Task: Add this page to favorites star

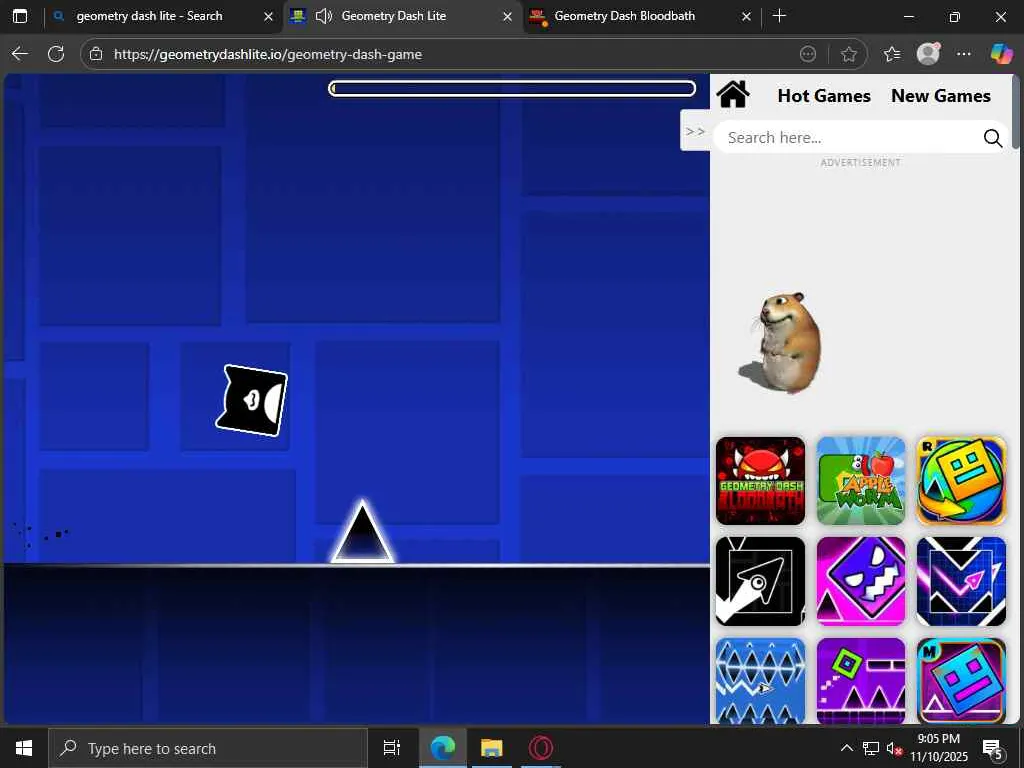Action: pyautogui.click(x=848, y=54)
